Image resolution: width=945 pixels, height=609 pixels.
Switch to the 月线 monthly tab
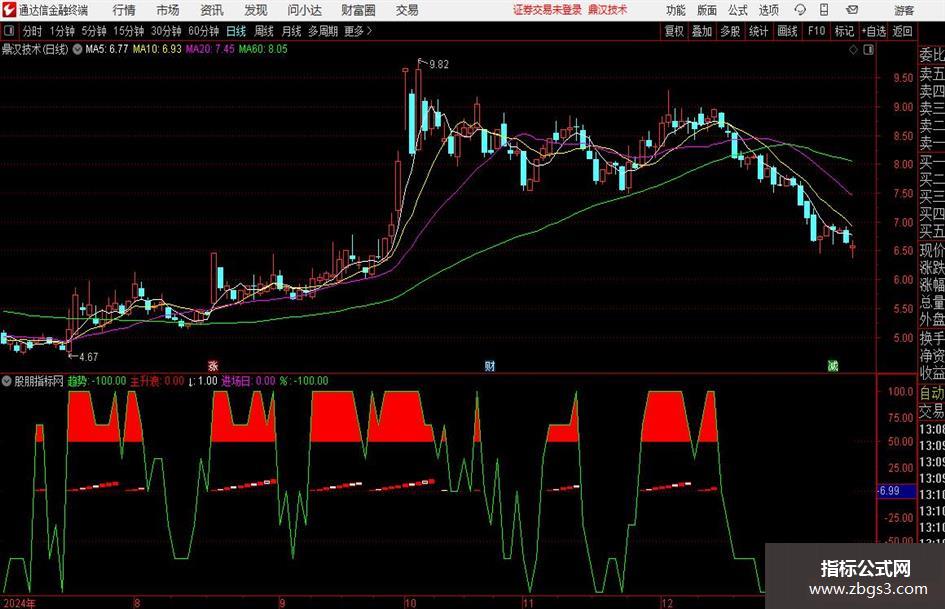pos(292,31)
